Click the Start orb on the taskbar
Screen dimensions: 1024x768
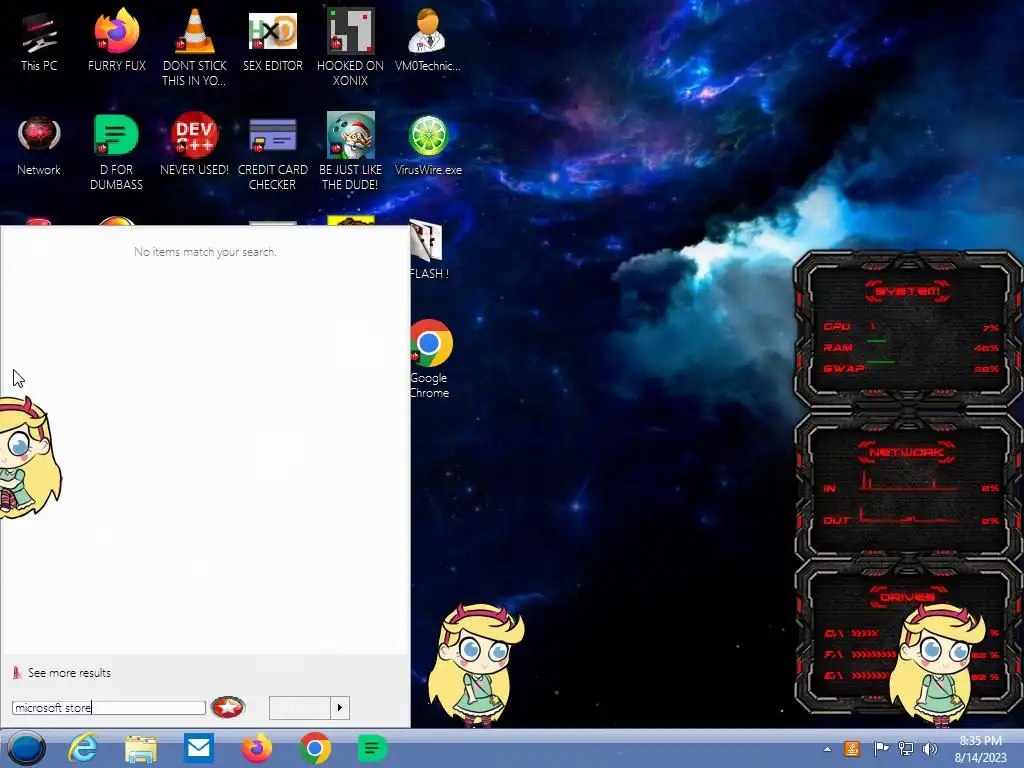[26, 748]
